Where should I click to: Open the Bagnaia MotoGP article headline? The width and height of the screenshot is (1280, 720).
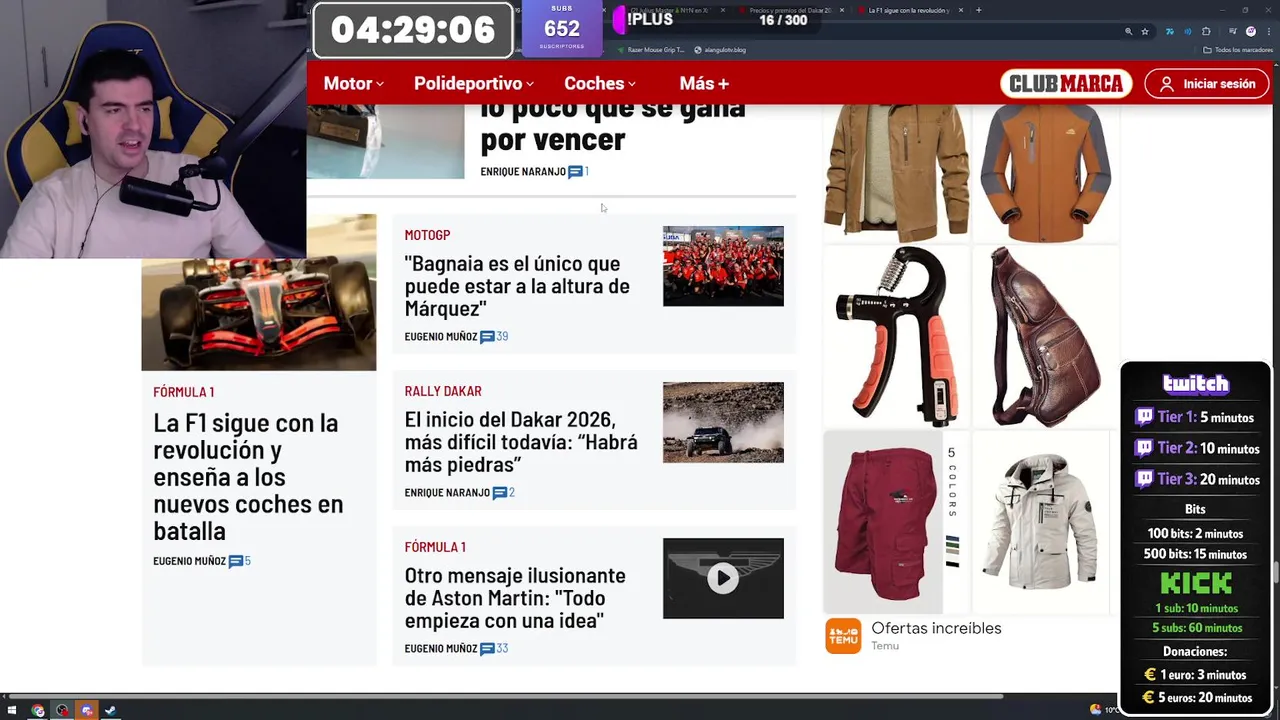click(x=517, y=286)
